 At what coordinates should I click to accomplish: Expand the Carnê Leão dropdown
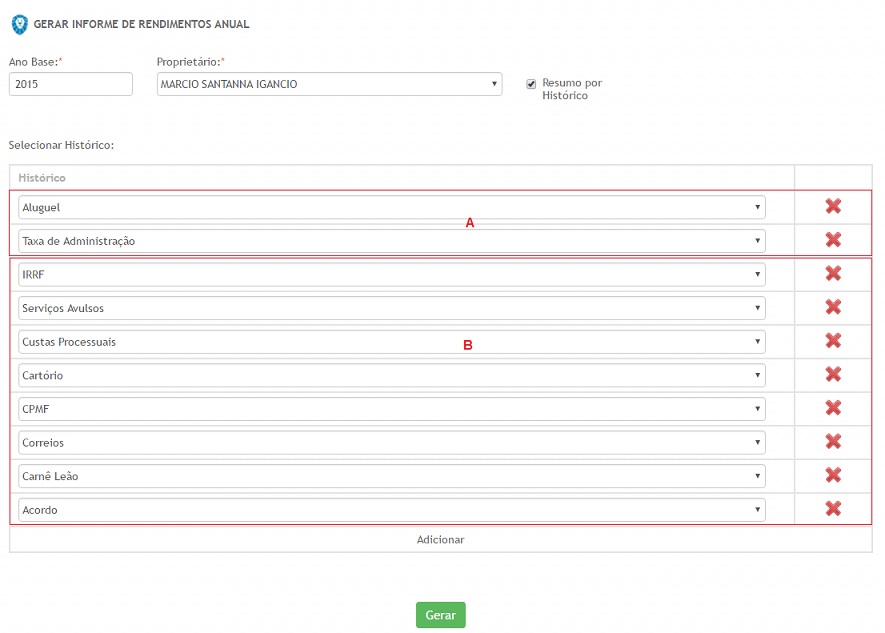(391, 476)
